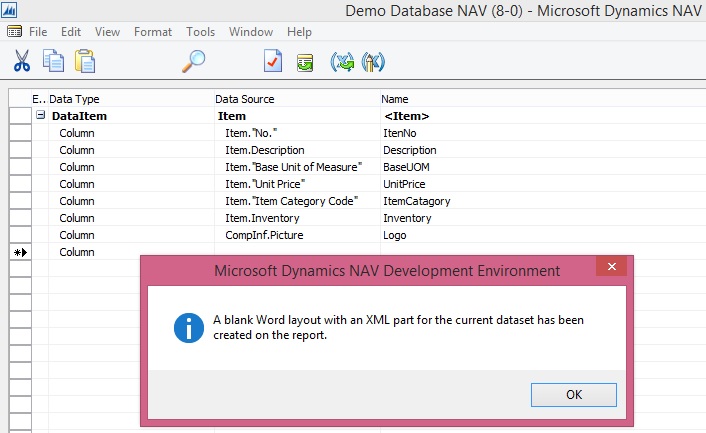Click the document checkmark toolbar icon
Image resolution: width=706 pixels, height=433 pixels.
coord(273,61)
